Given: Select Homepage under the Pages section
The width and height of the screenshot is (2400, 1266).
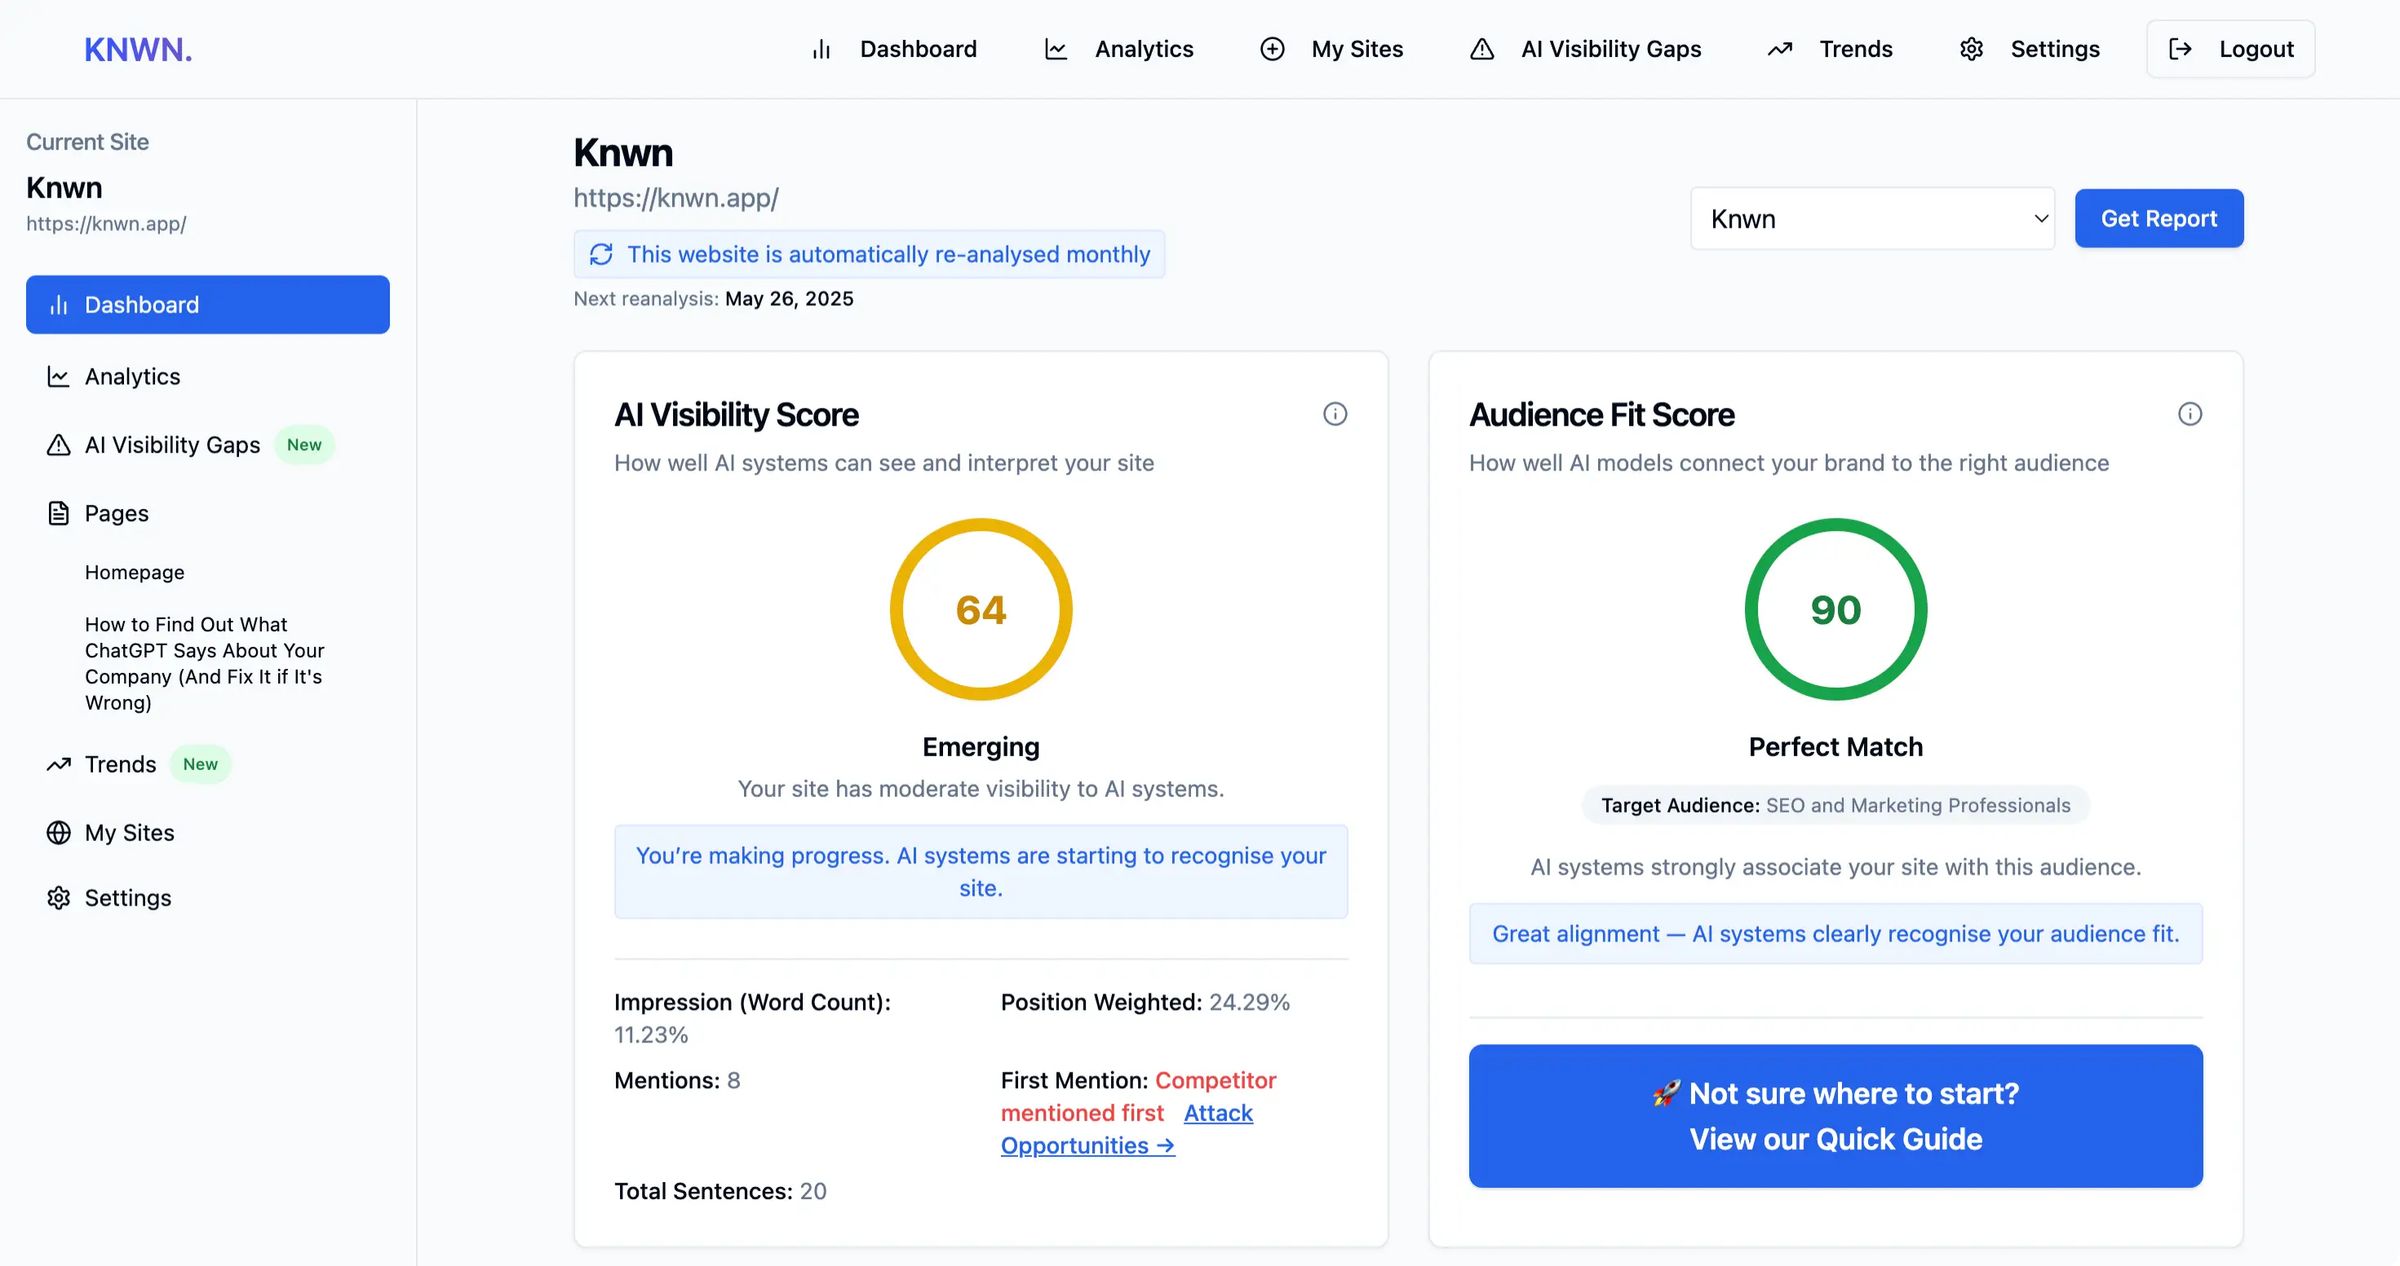Looking at the screenshot, I should point(134,571).
